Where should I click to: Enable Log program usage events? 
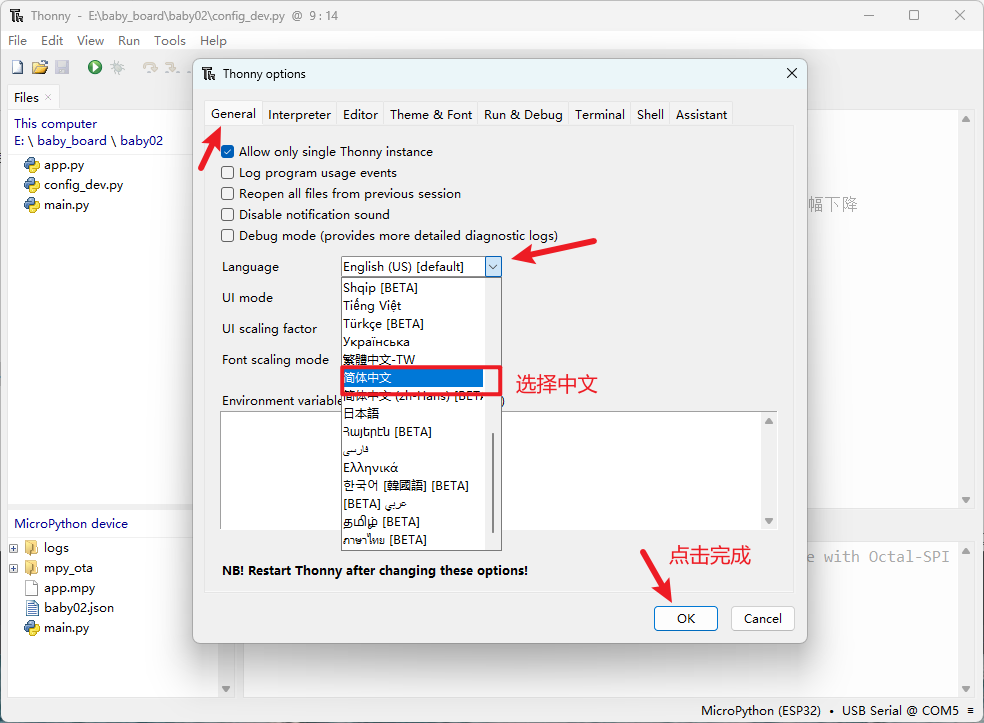(228, 173)
